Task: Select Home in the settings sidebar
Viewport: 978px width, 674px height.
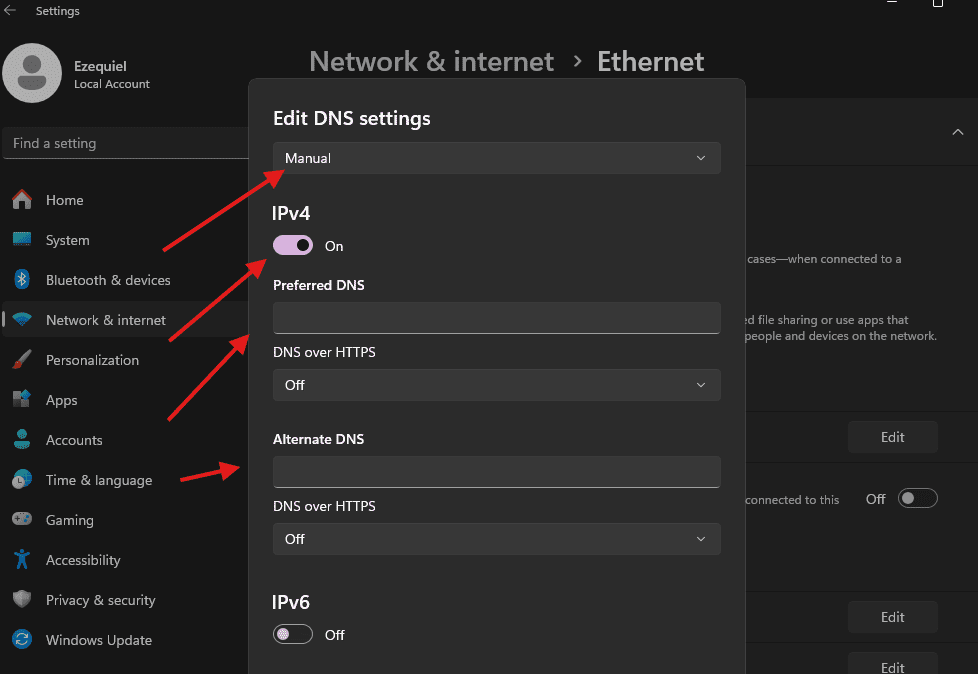Action: (x=63, y=200)
